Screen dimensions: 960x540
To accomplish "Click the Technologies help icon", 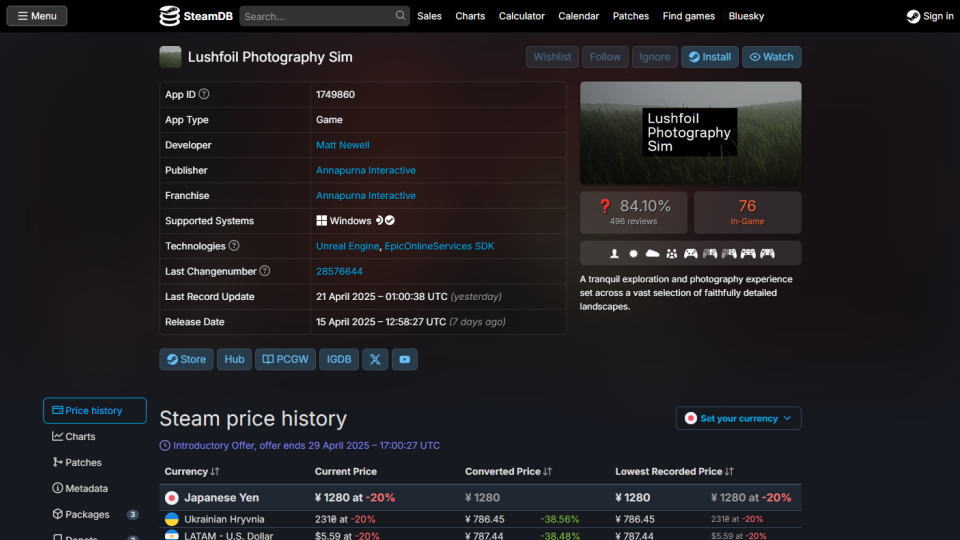I will tap(234, 246).
